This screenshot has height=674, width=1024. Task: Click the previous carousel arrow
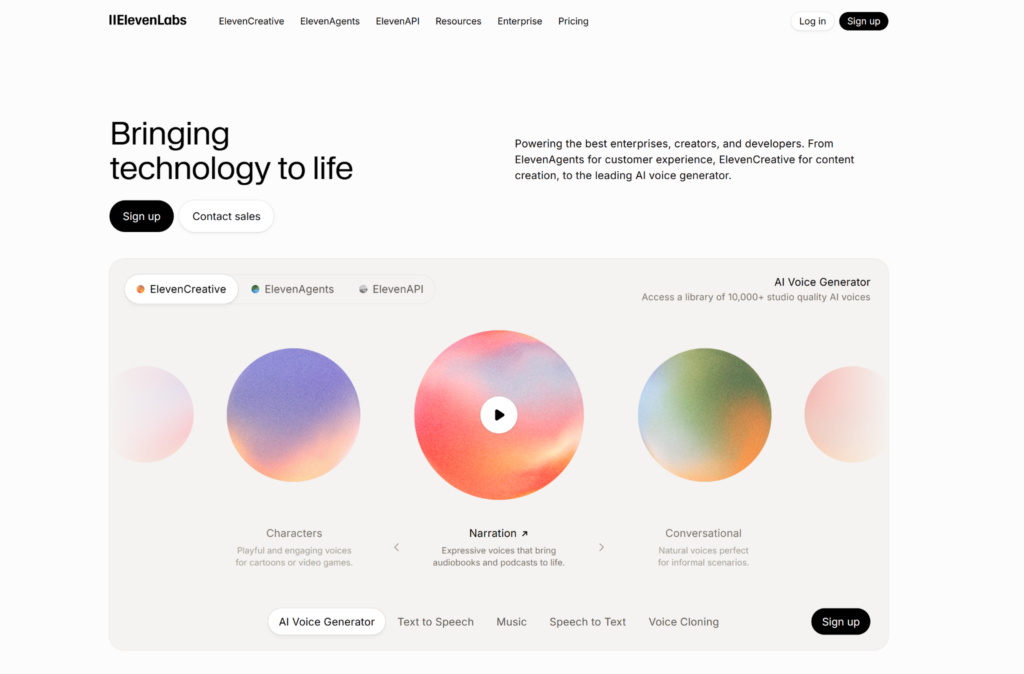[397, 547]
